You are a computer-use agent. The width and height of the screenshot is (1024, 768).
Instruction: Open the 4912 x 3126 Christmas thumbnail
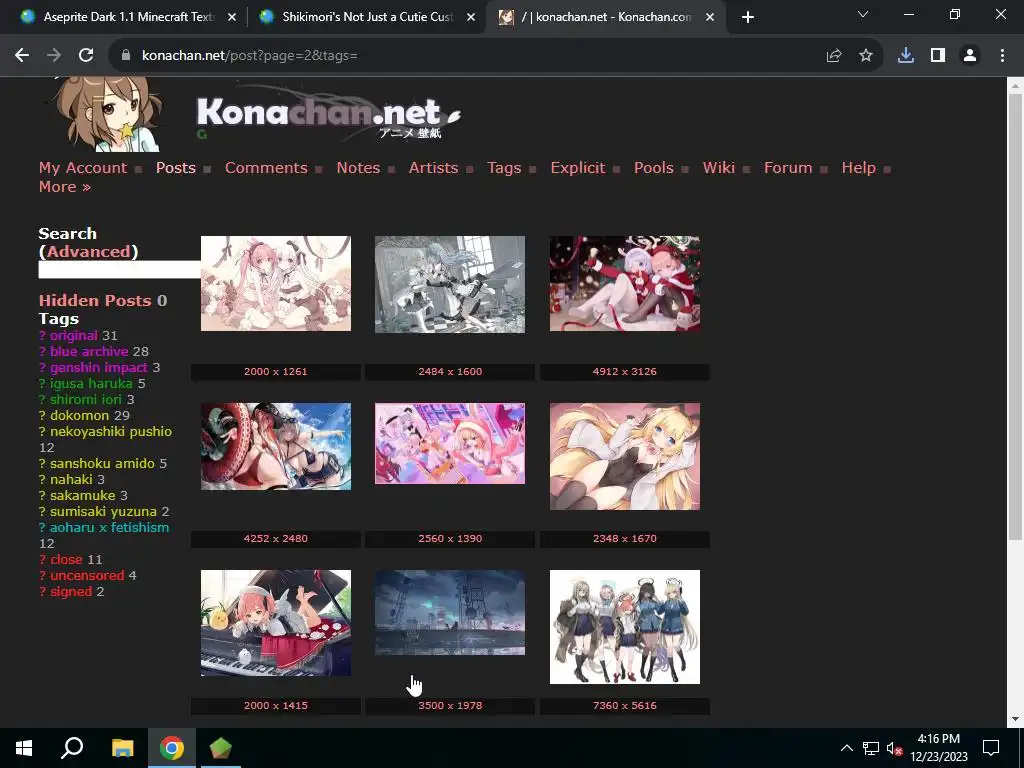point(625,283)
